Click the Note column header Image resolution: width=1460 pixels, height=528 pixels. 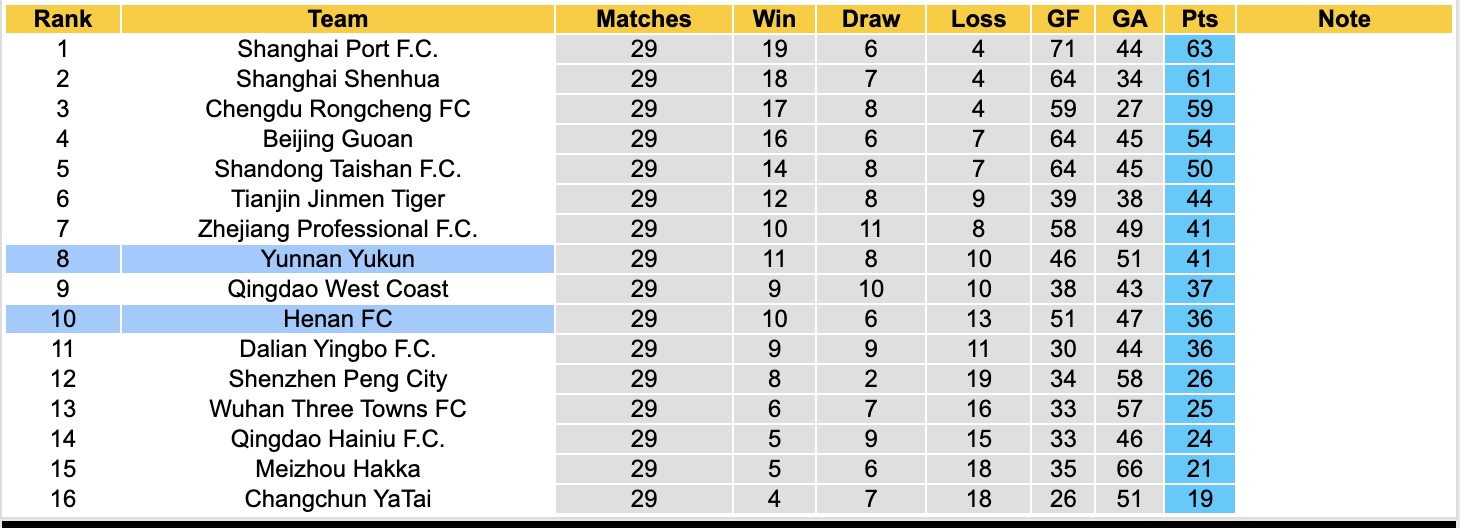[x=1344, y=19]
